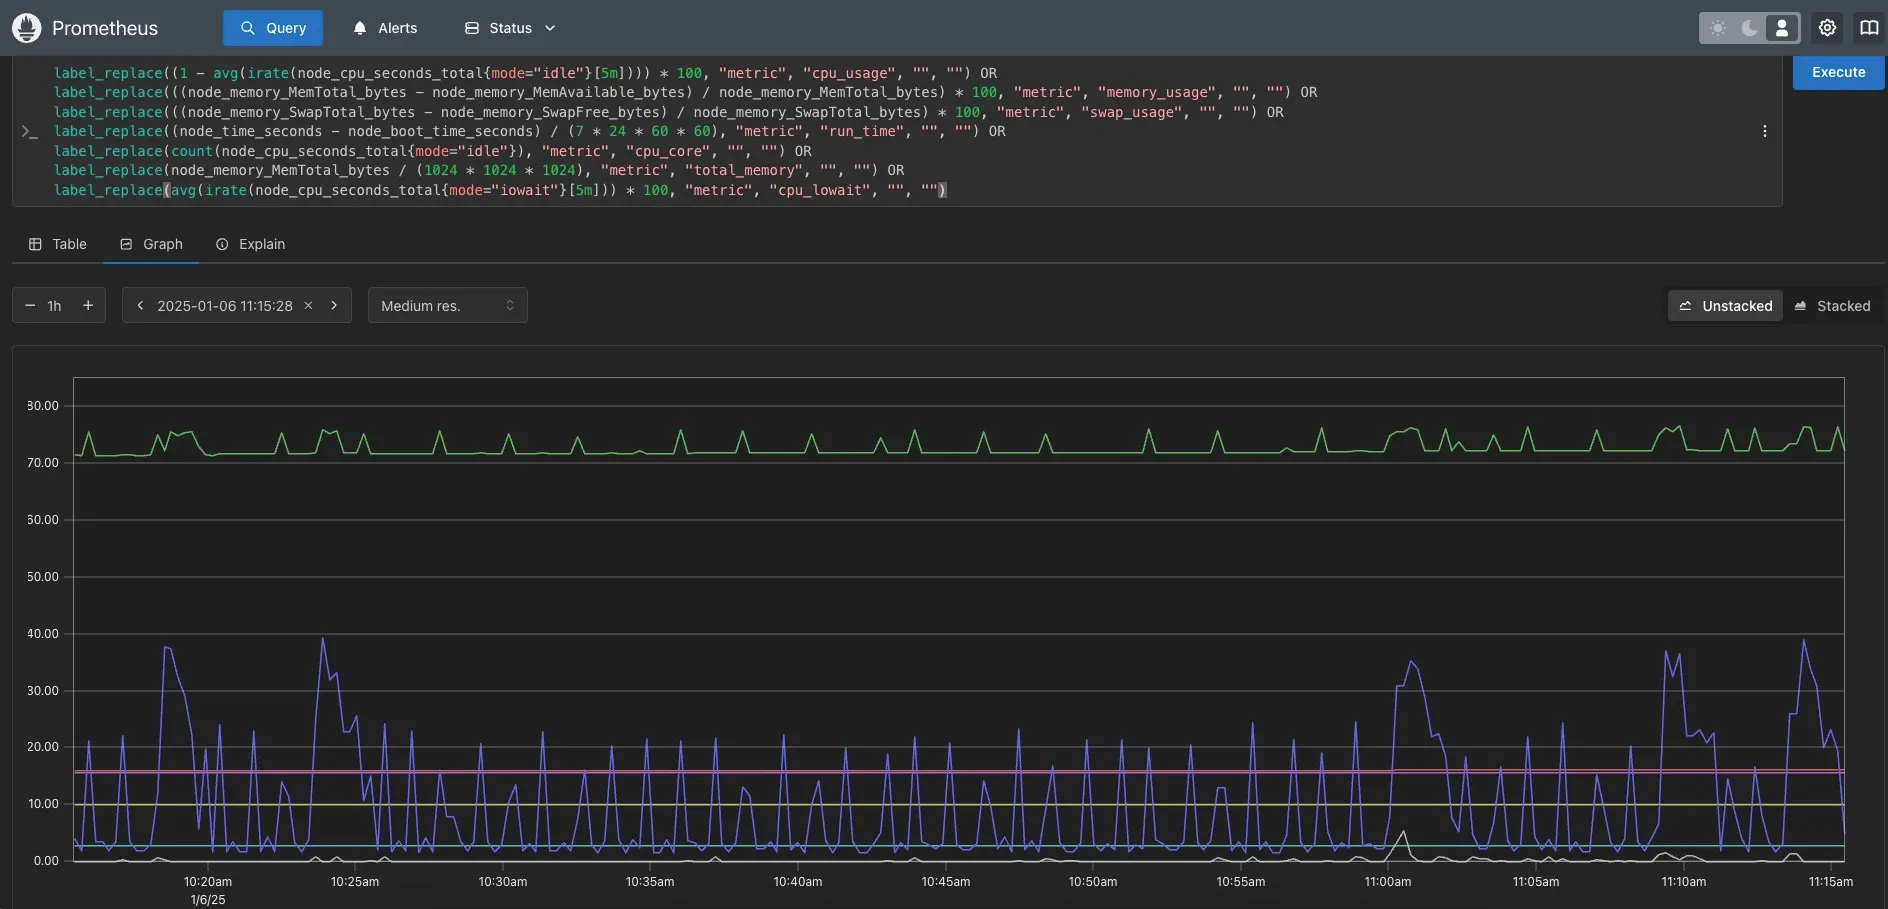Viewport: 1888px width, 909px height.
Task: Decrease the 1h time range with minus
Action: pyautogui.click(x=30, y=306)
